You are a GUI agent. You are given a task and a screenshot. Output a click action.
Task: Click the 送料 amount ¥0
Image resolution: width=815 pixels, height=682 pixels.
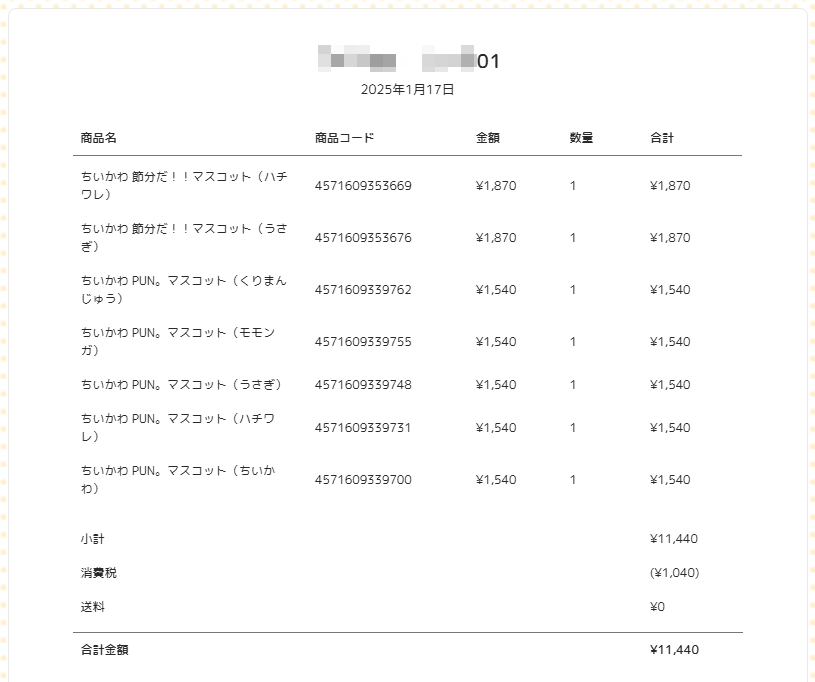657,607
